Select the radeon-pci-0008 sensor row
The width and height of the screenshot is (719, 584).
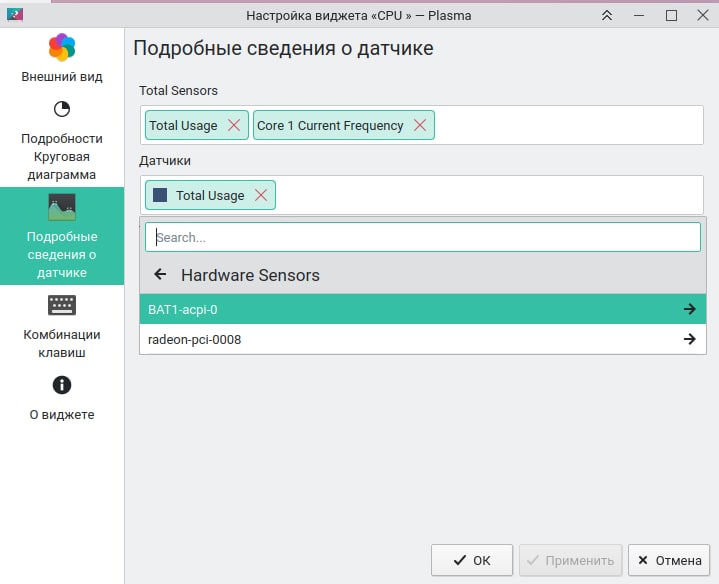[x=423, y=339]
